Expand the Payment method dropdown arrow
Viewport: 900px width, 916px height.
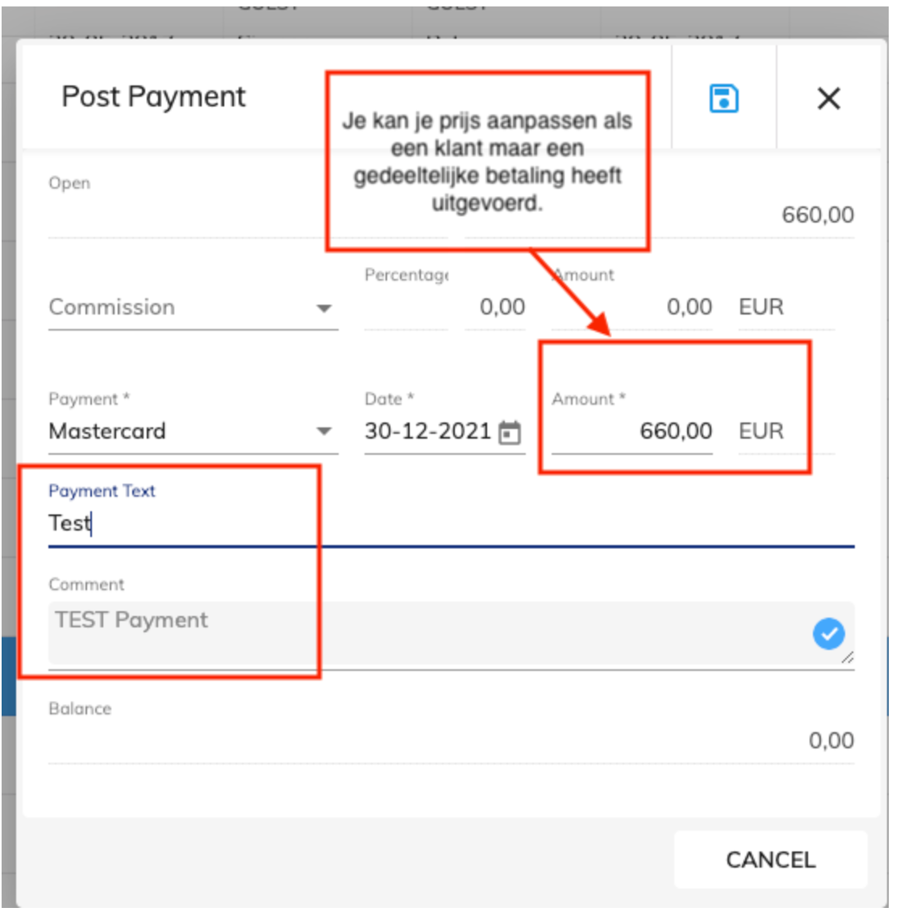324,432
